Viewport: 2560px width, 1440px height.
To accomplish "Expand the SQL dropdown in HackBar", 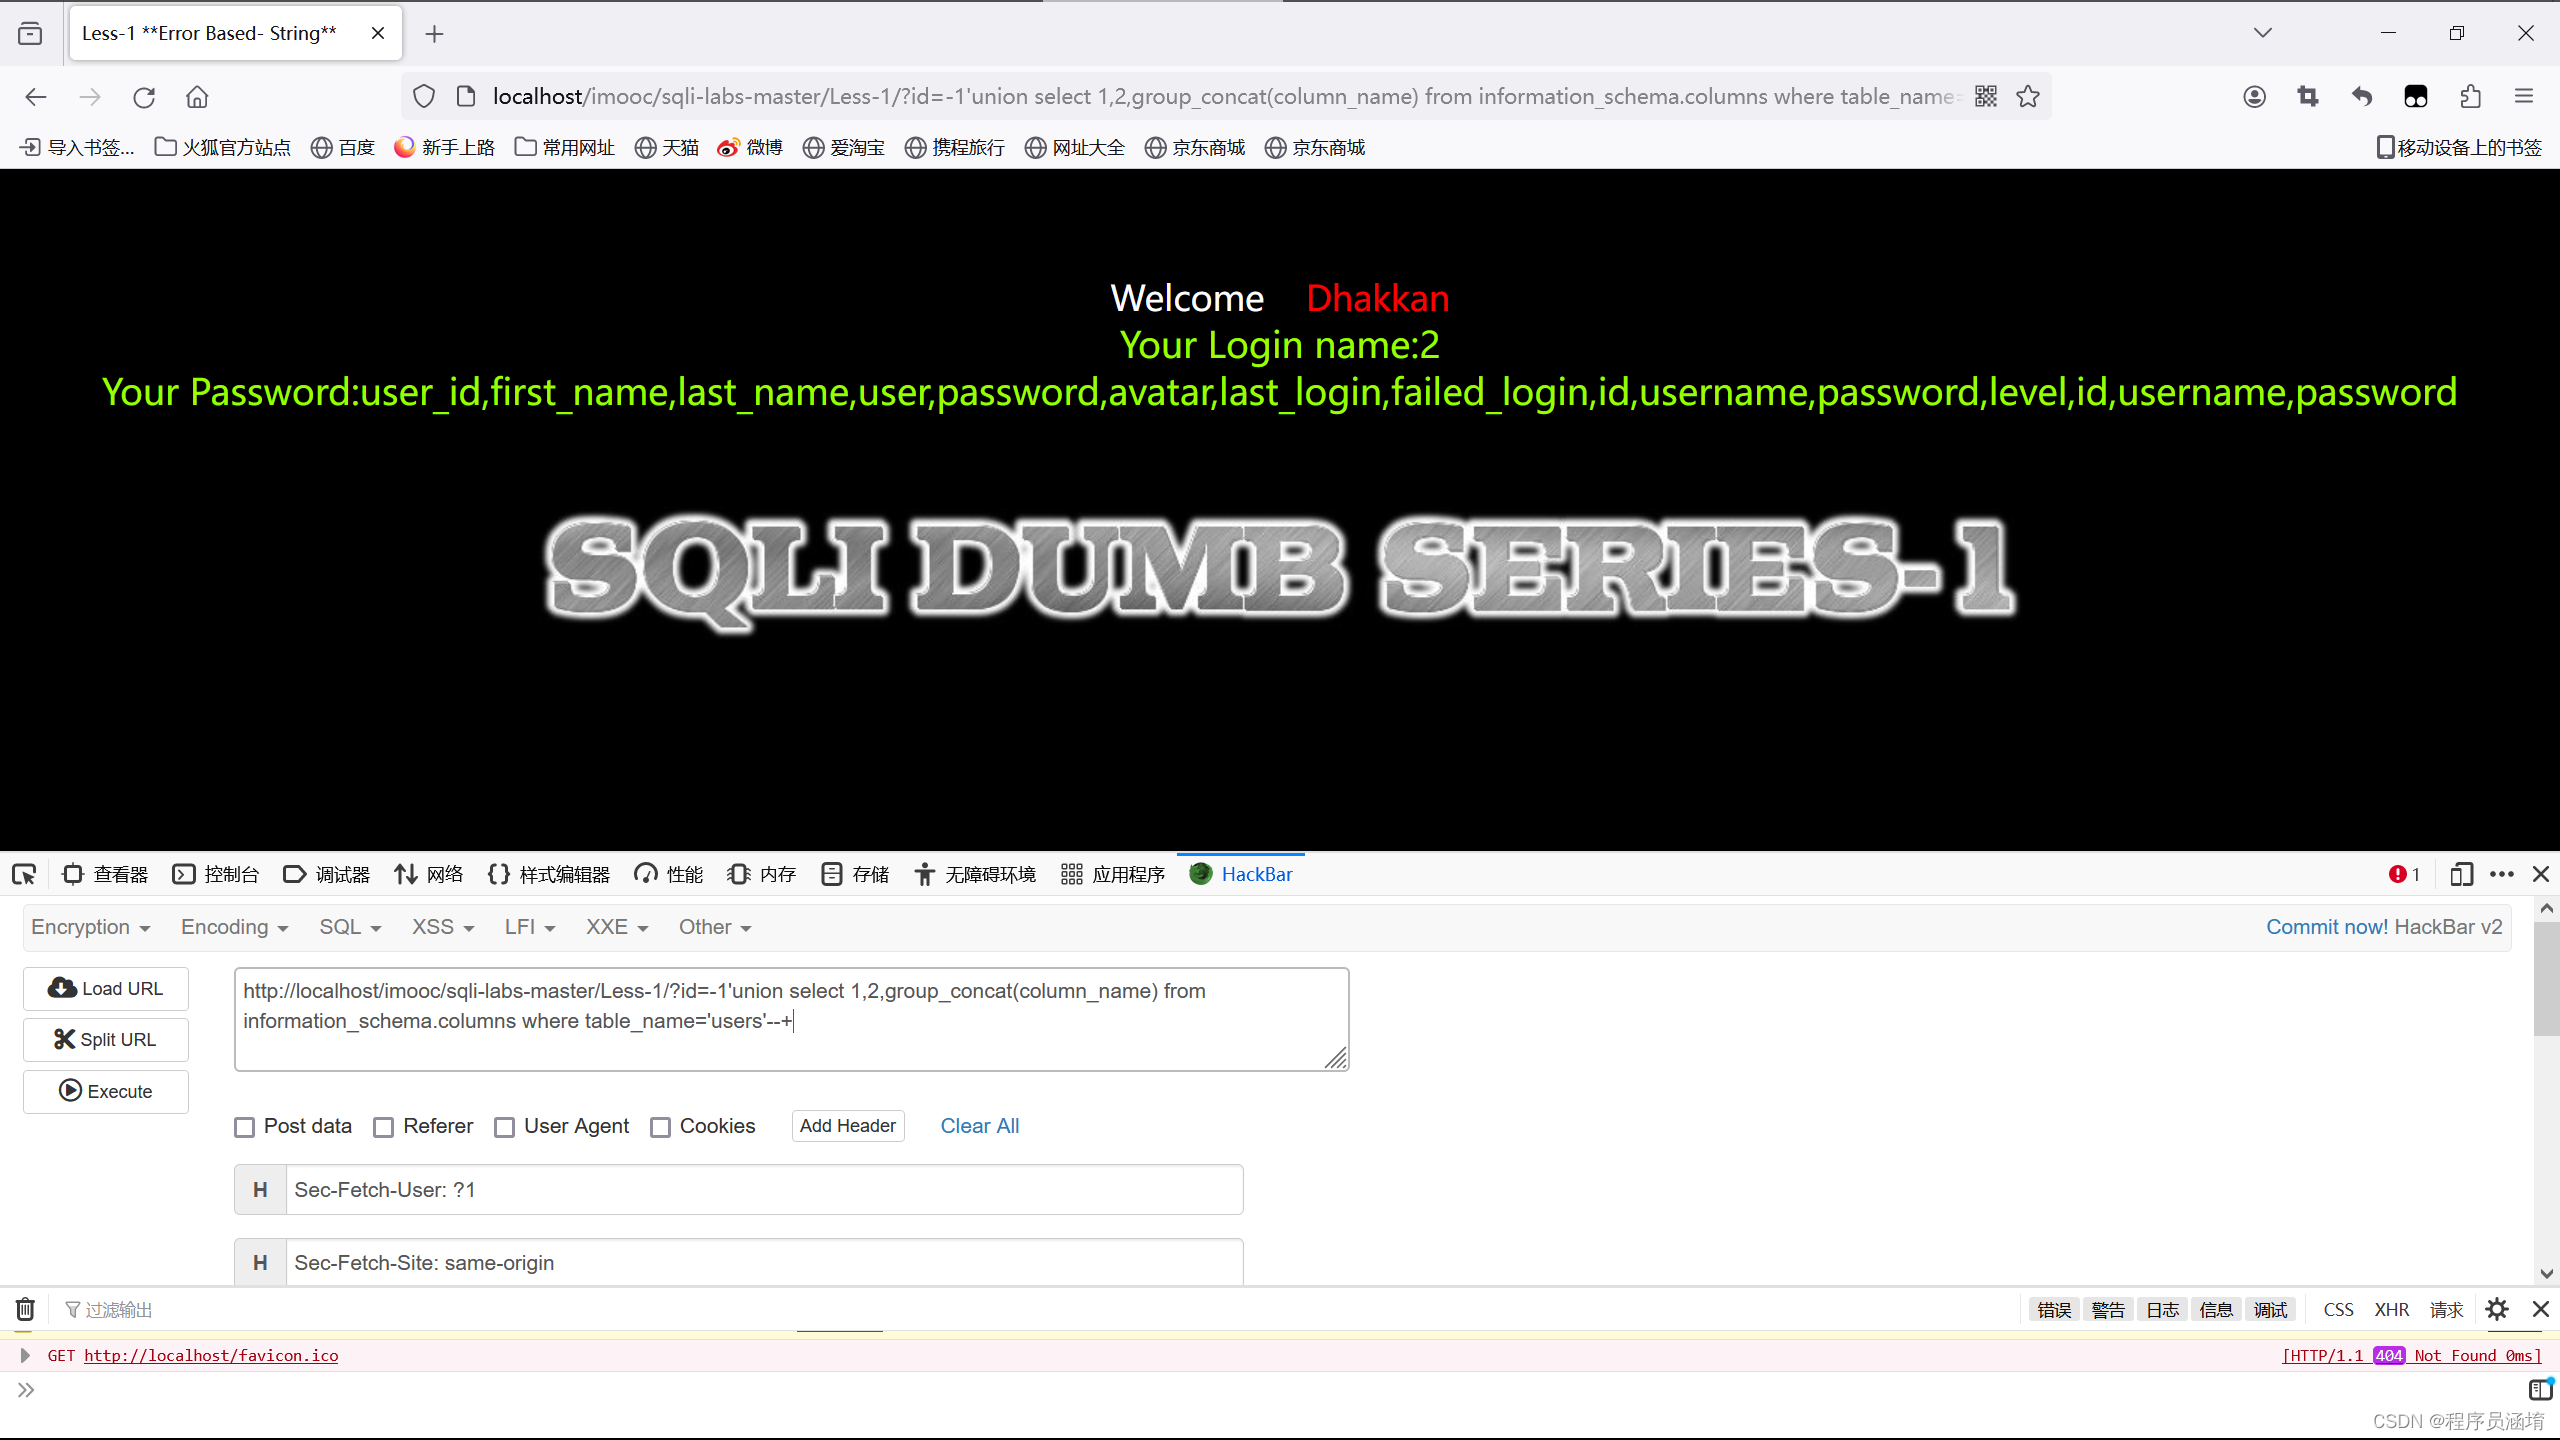I will (350, 928).
